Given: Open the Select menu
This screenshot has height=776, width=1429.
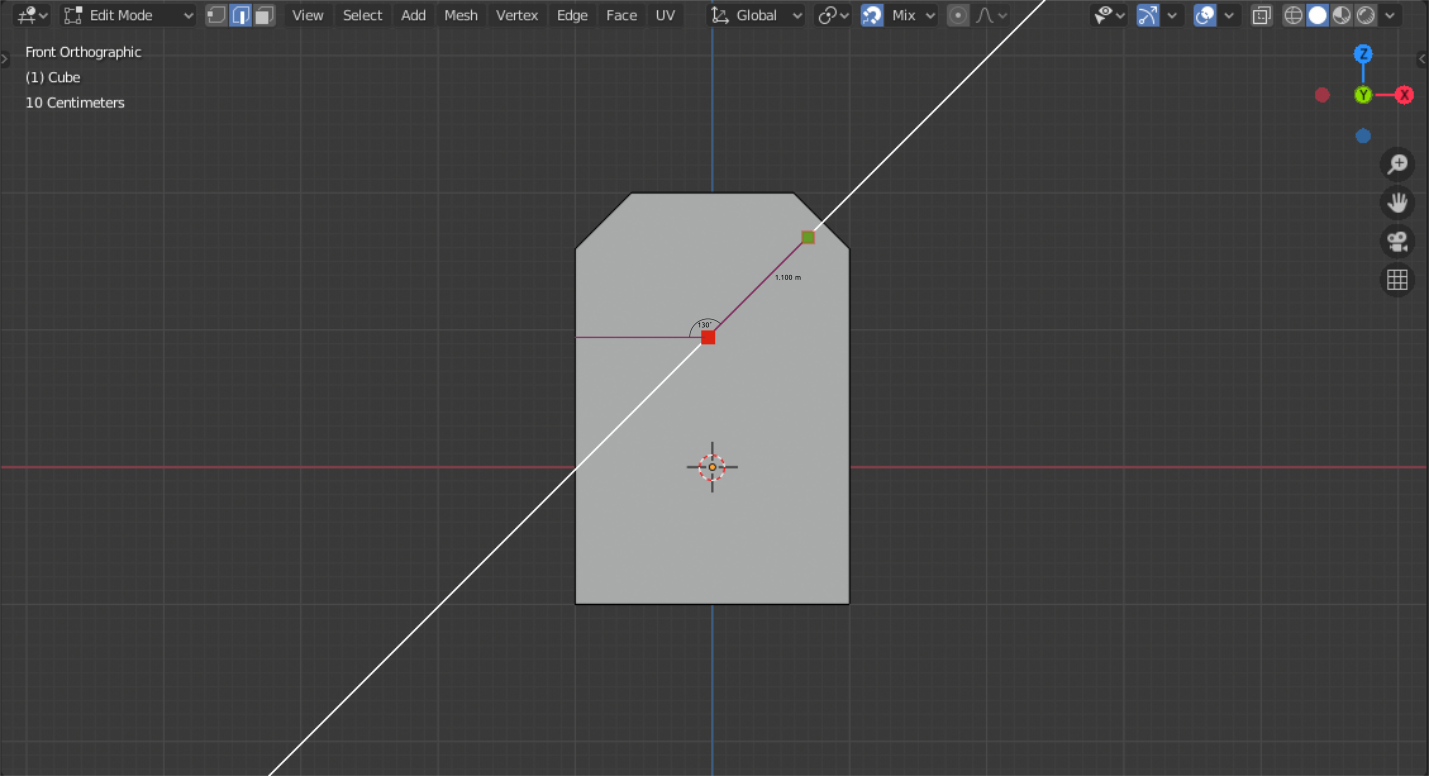Looking at the screenshot, I should 362,15.
